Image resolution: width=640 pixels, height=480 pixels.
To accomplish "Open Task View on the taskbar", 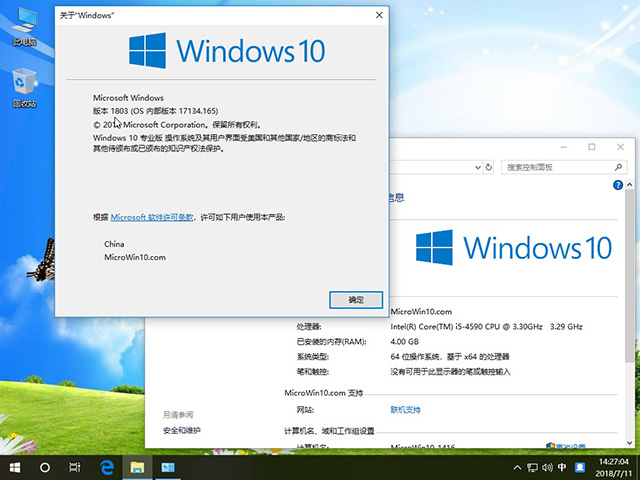I will click(75, 468).
